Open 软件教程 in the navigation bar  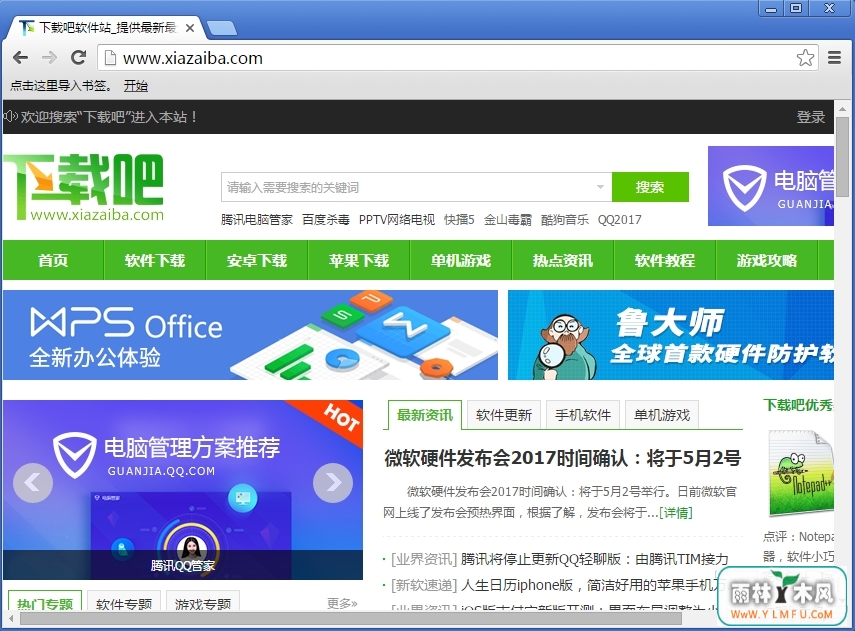click(665, 260)
